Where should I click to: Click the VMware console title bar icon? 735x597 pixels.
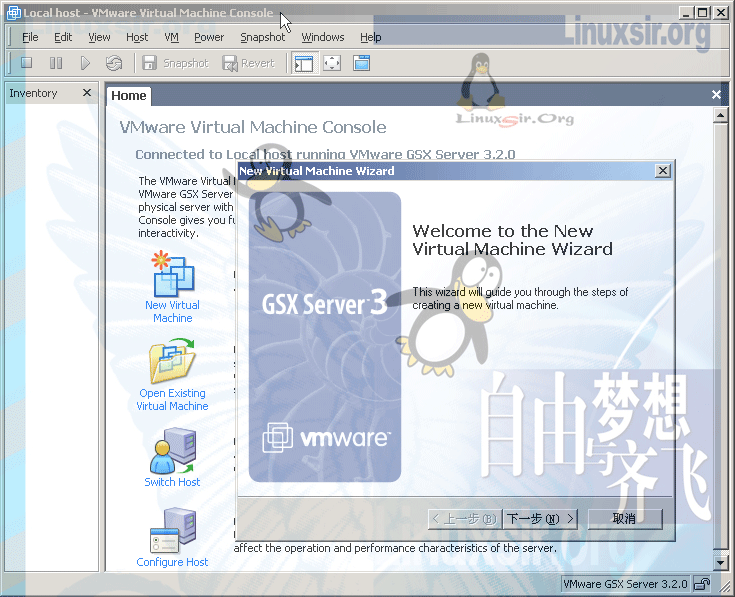[x=13, y=13]
